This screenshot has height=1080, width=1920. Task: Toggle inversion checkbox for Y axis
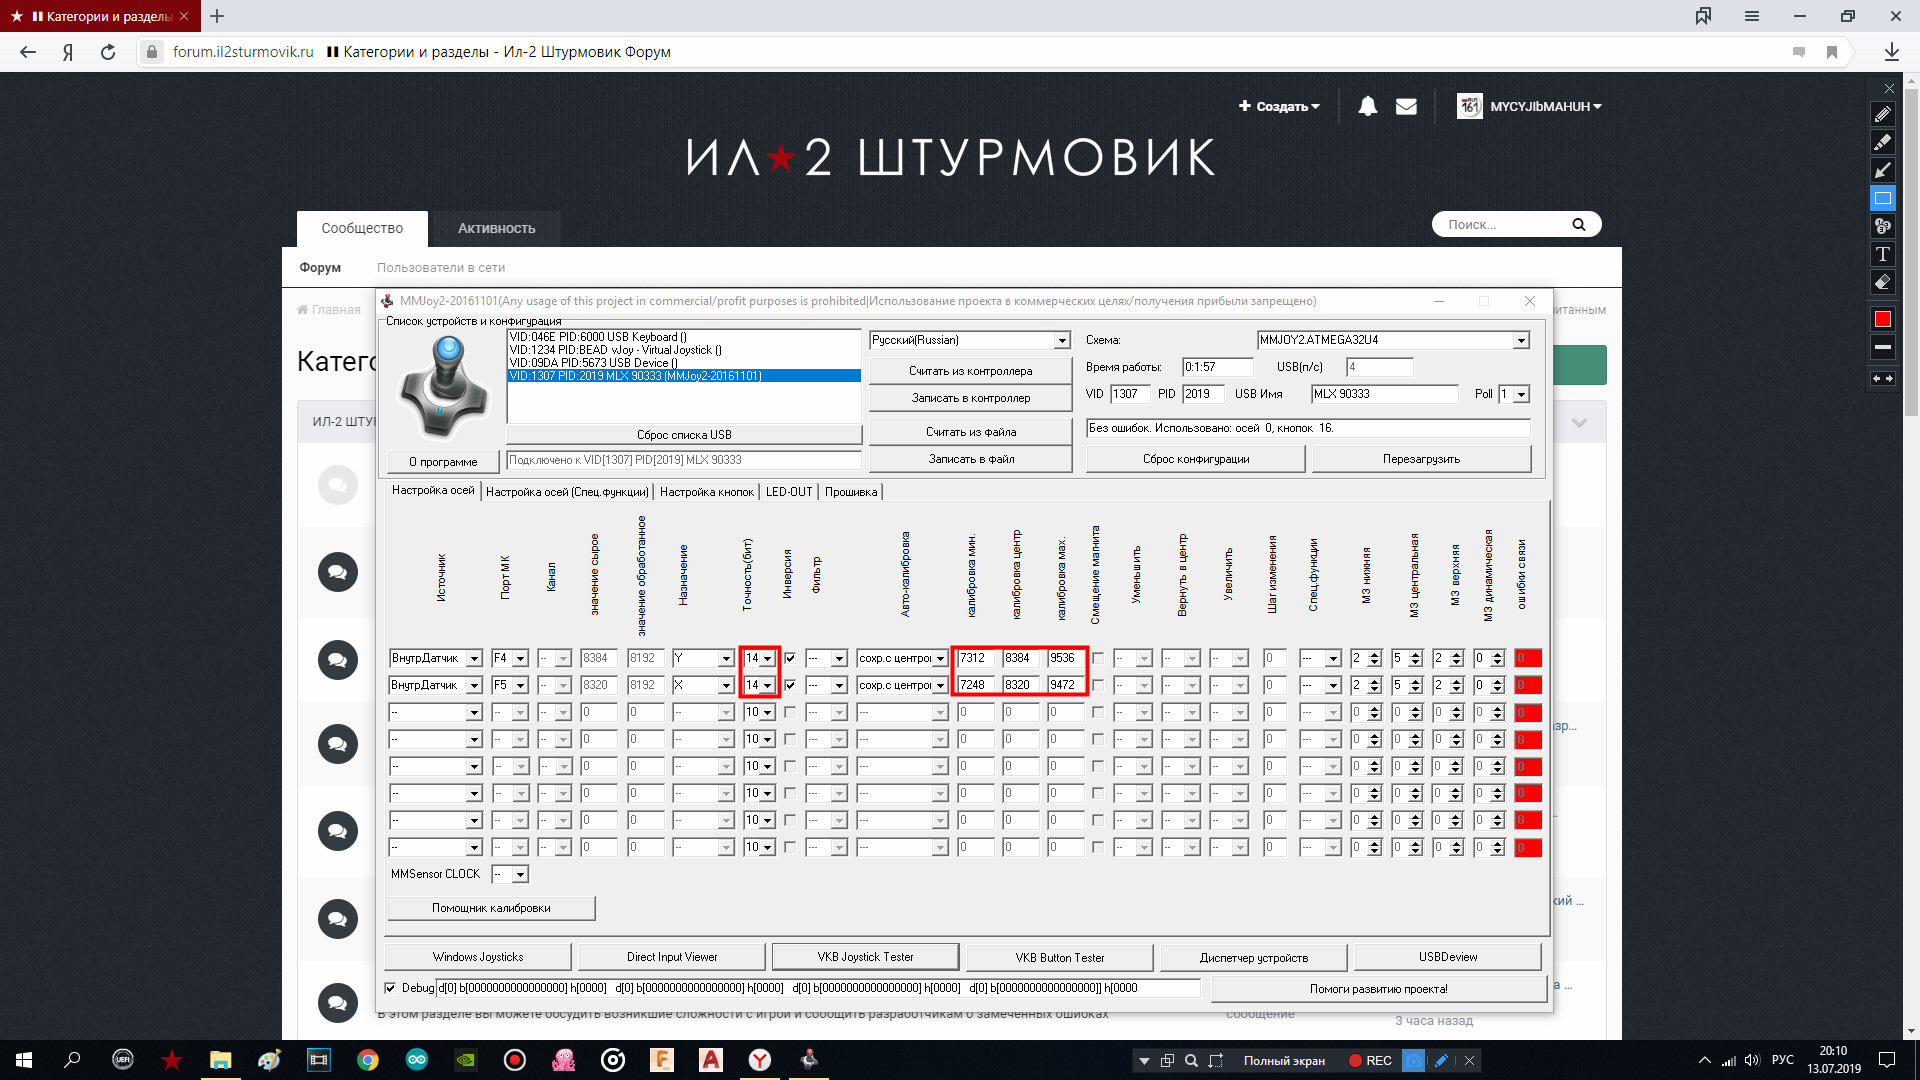790,658
